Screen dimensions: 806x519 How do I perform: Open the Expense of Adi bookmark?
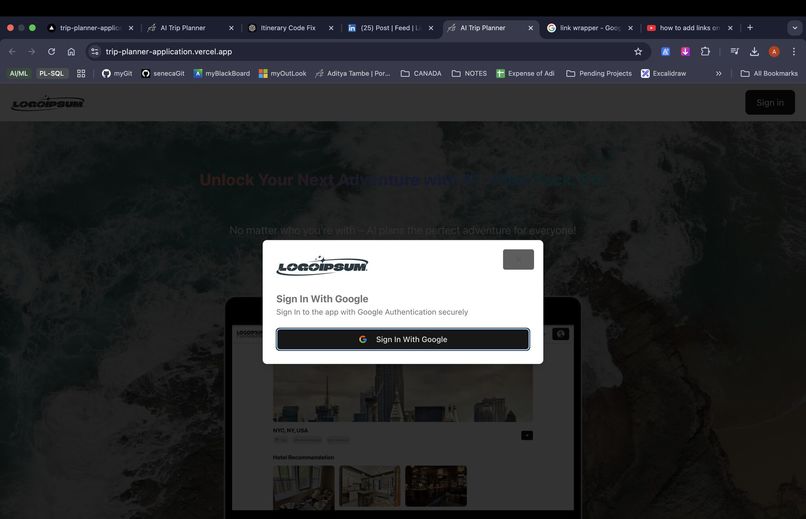[x=525, y=73]
